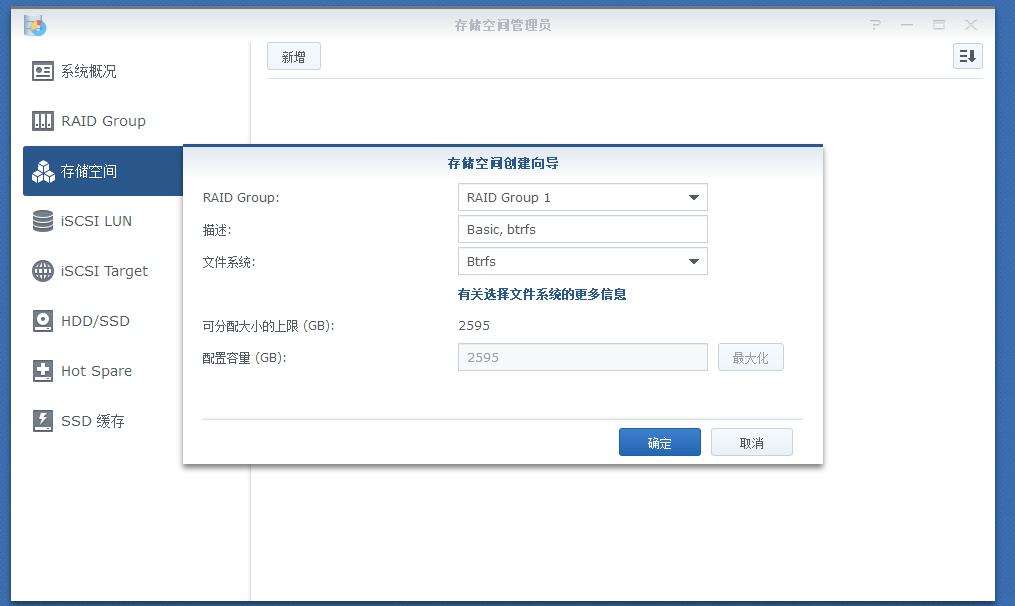Confirm the wizard with 确定
1015x606 pixels.
pyautogui.click(x=659, y=441)
